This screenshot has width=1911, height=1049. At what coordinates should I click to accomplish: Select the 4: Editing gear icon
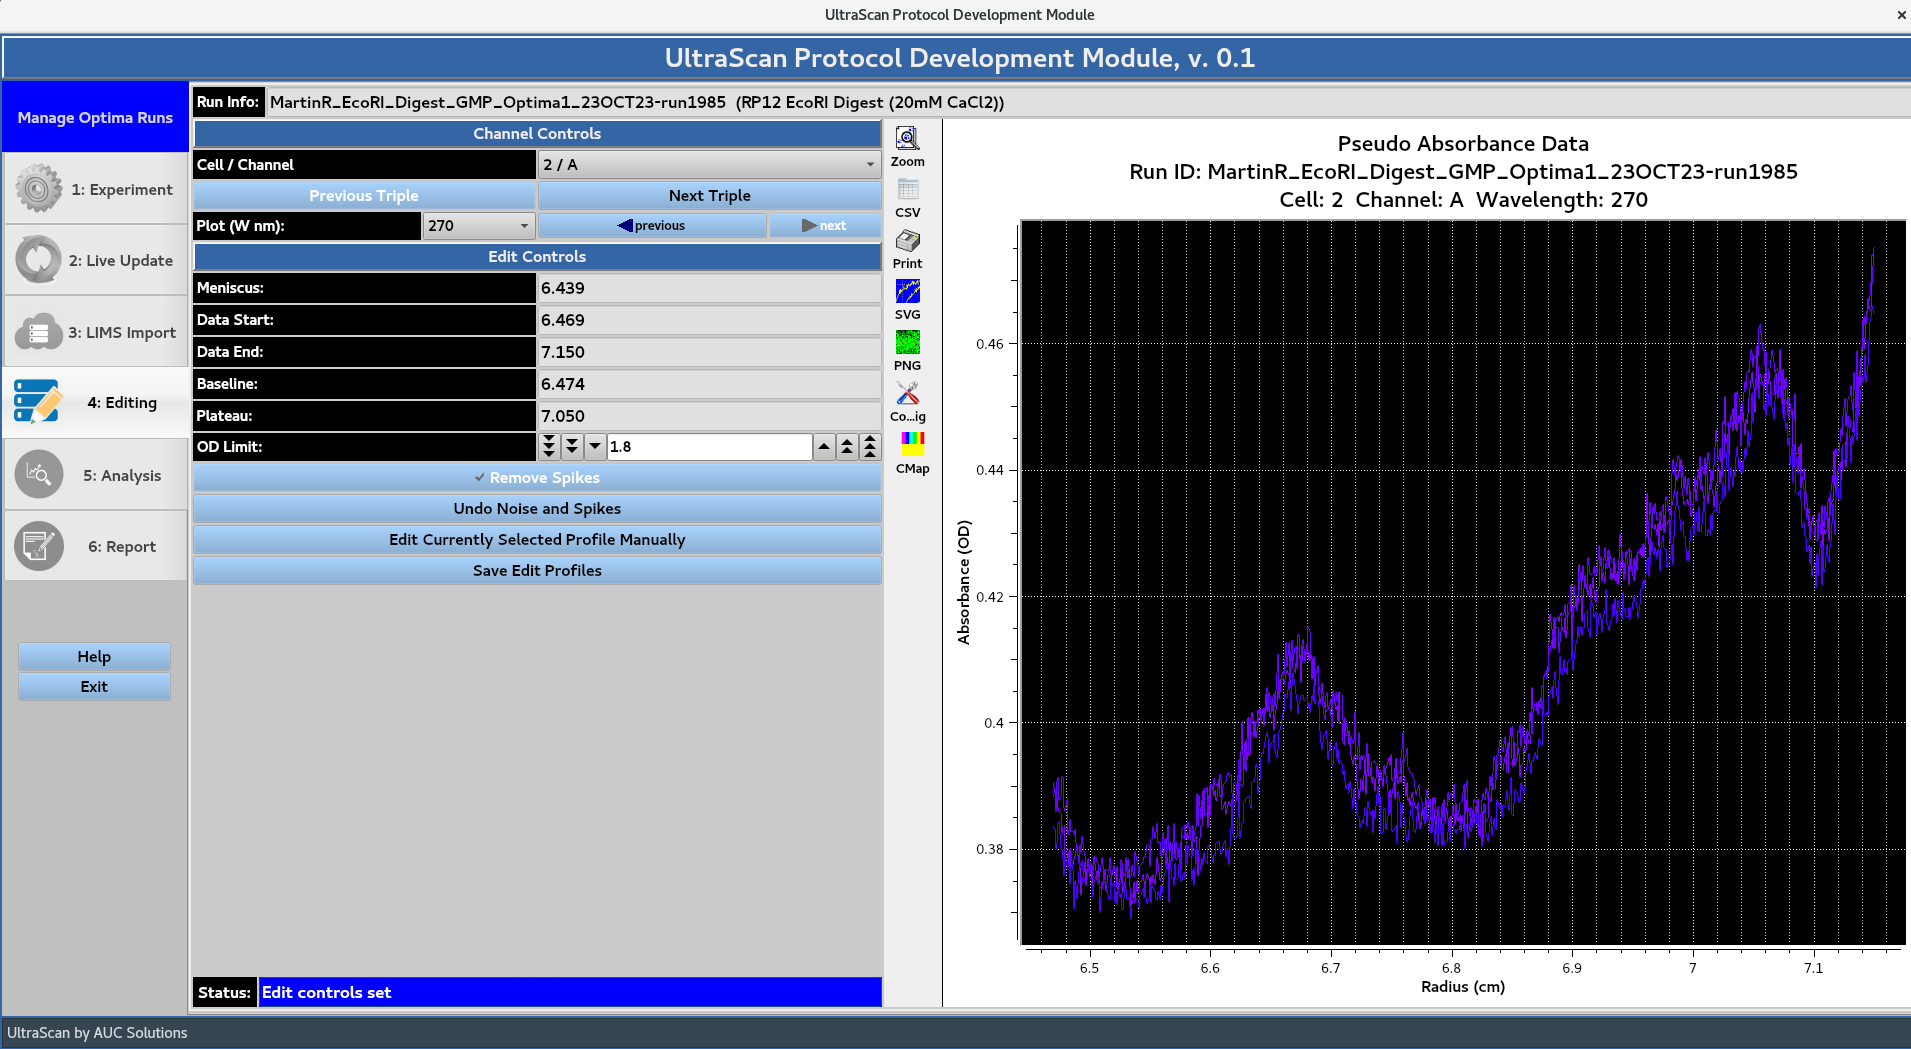click(x=37, y=401)
